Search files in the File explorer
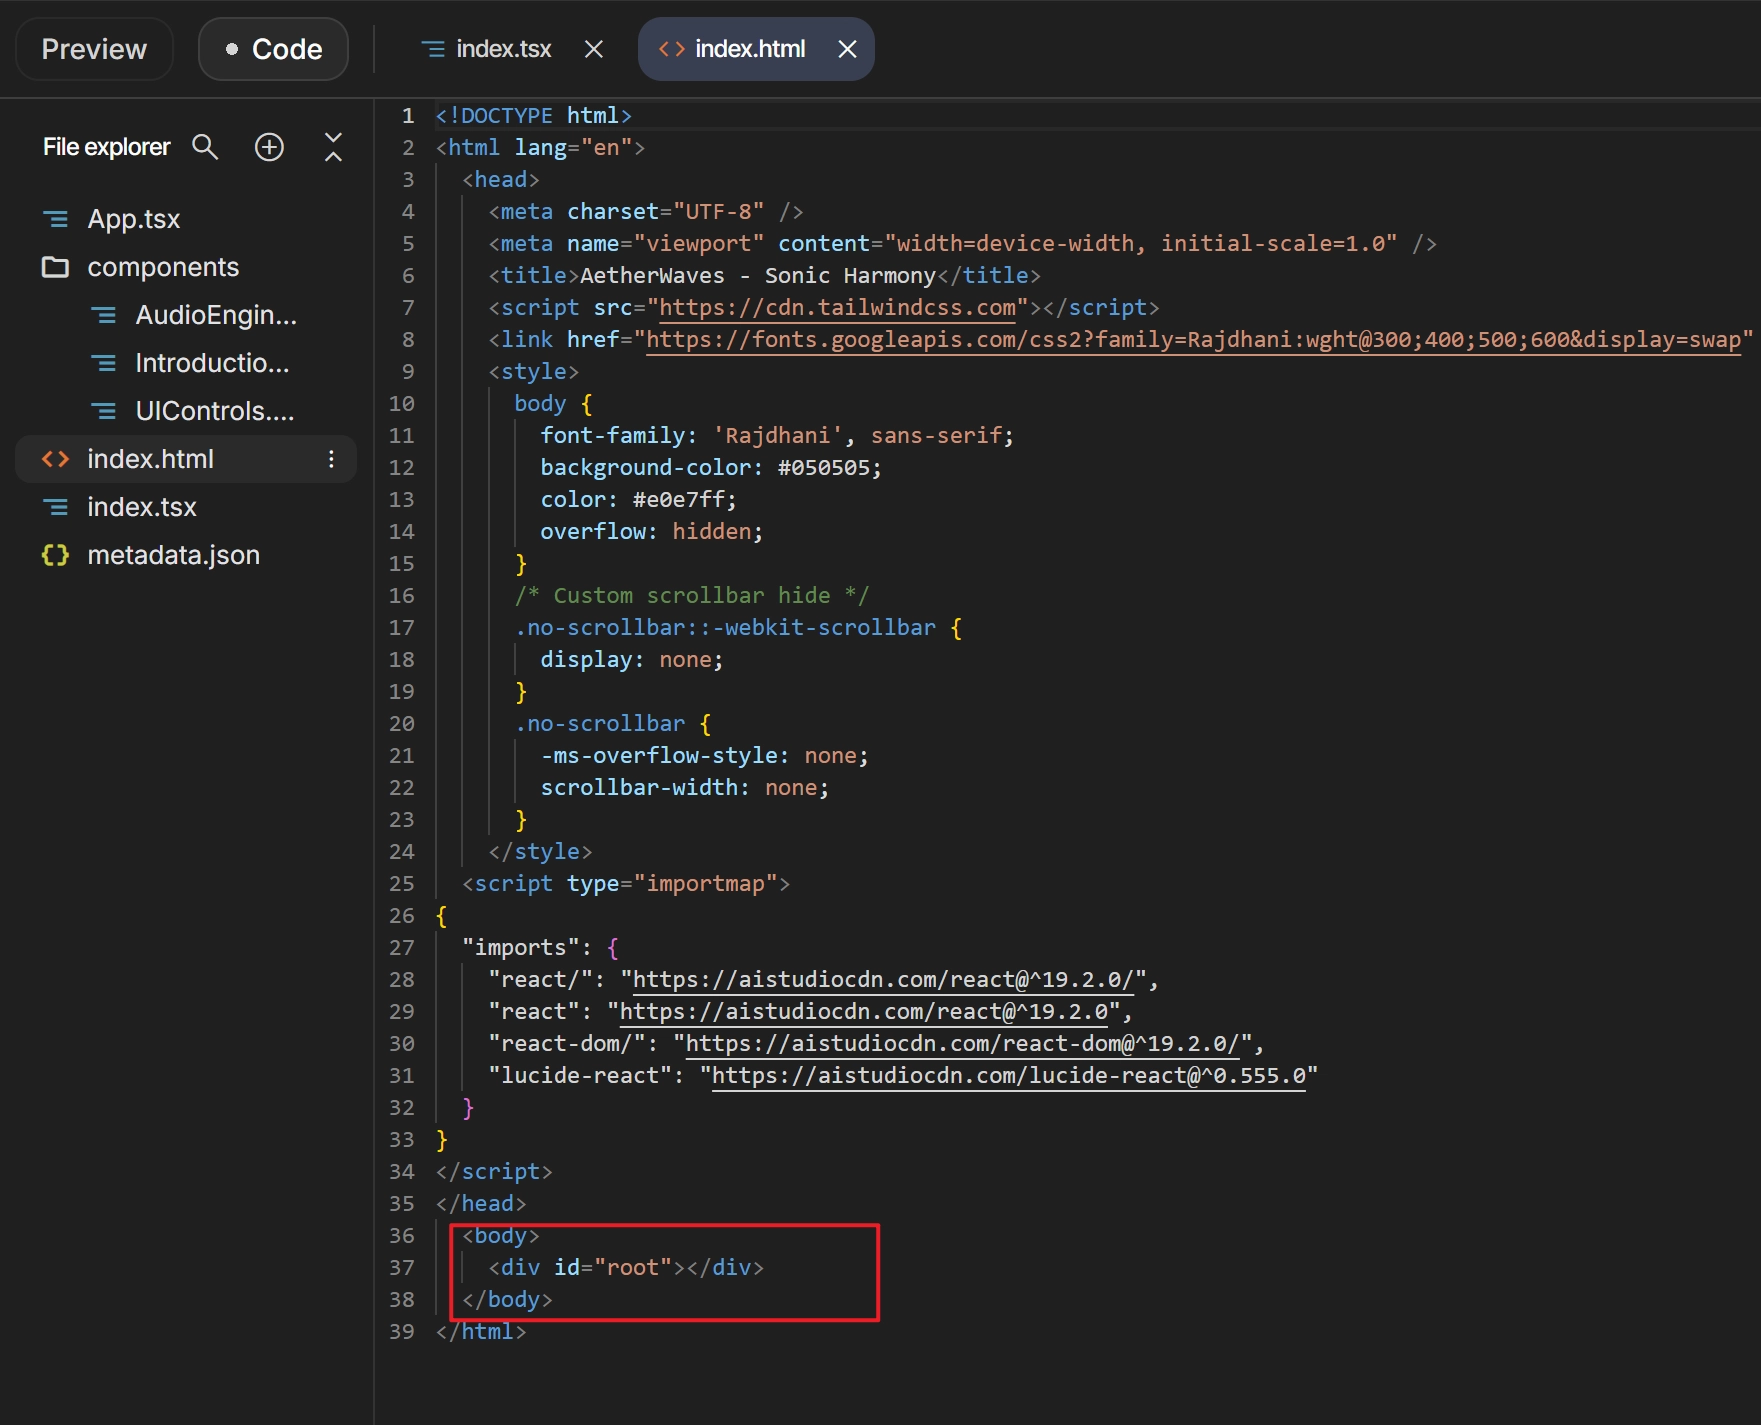This screenshot has width=1761, height=1425. pyautogui.click(x=205, y=147)
